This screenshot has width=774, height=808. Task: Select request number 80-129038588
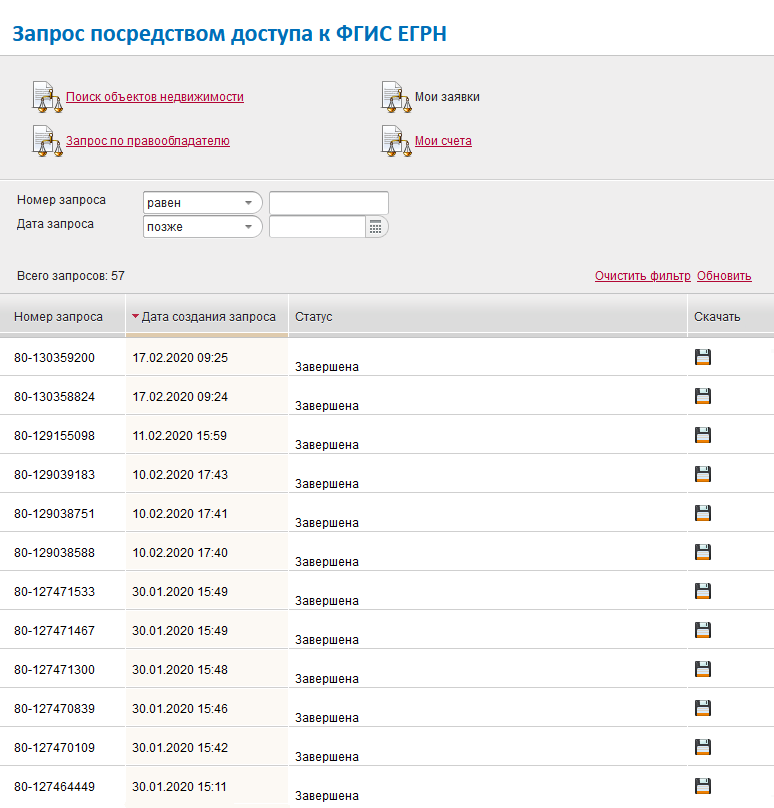[x=54, y=552]
